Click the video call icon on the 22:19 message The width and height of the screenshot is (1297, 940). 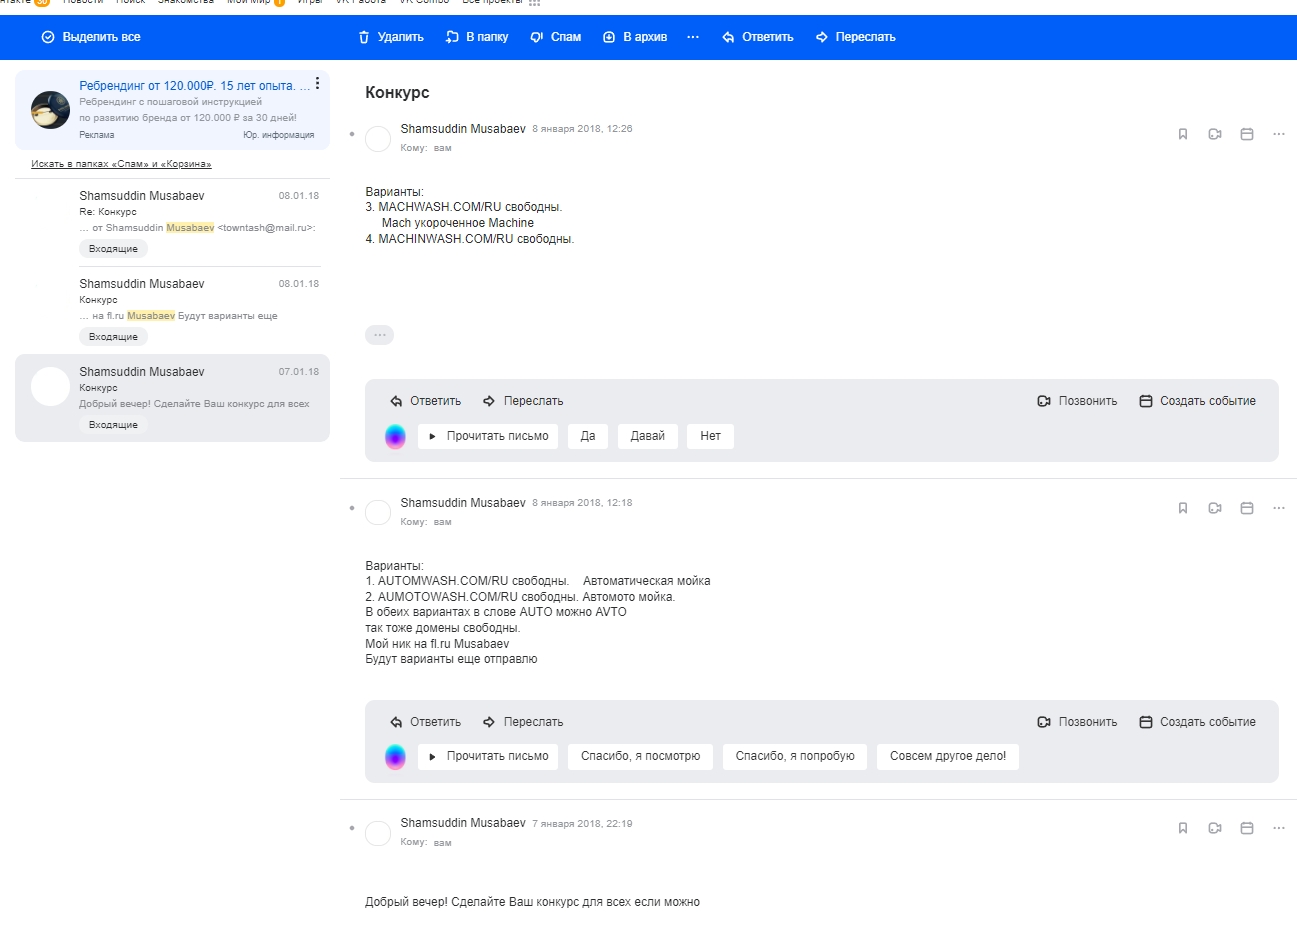(1215, 828)
